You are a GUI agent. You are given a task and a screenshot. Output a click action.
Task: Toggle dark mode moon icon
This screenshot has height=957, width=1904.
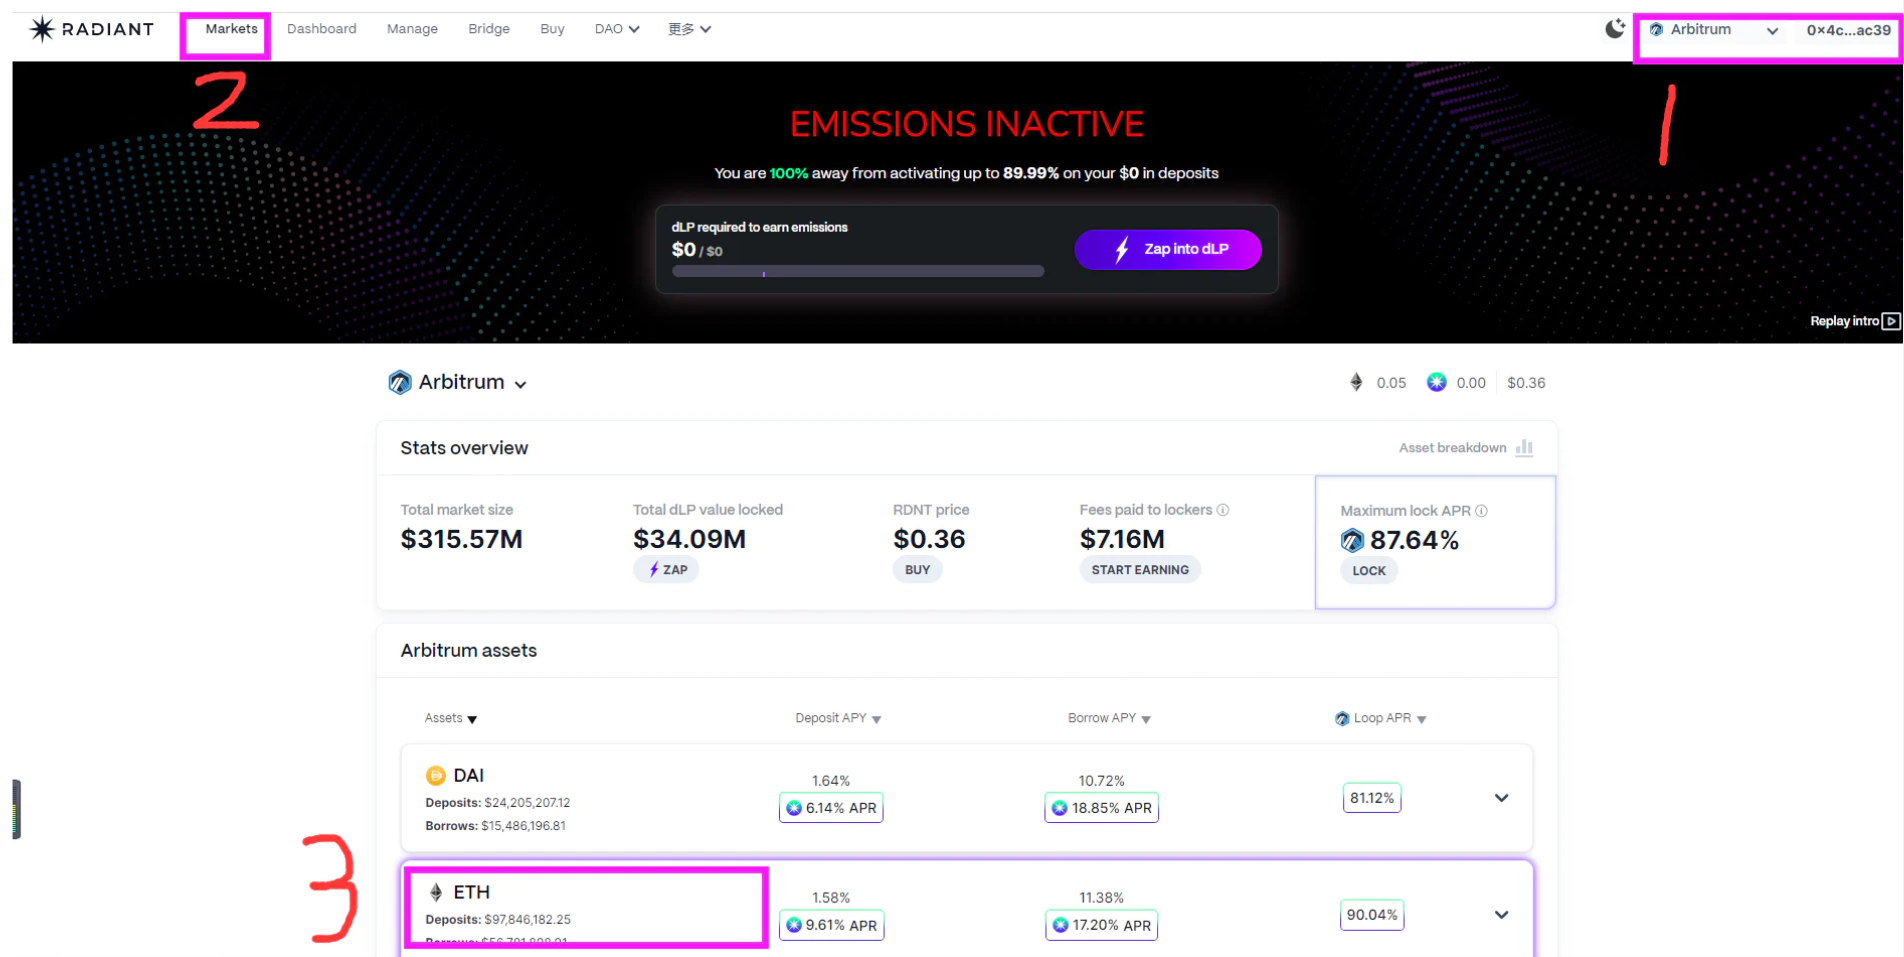pyautogui.click(x=1614, y=29)
